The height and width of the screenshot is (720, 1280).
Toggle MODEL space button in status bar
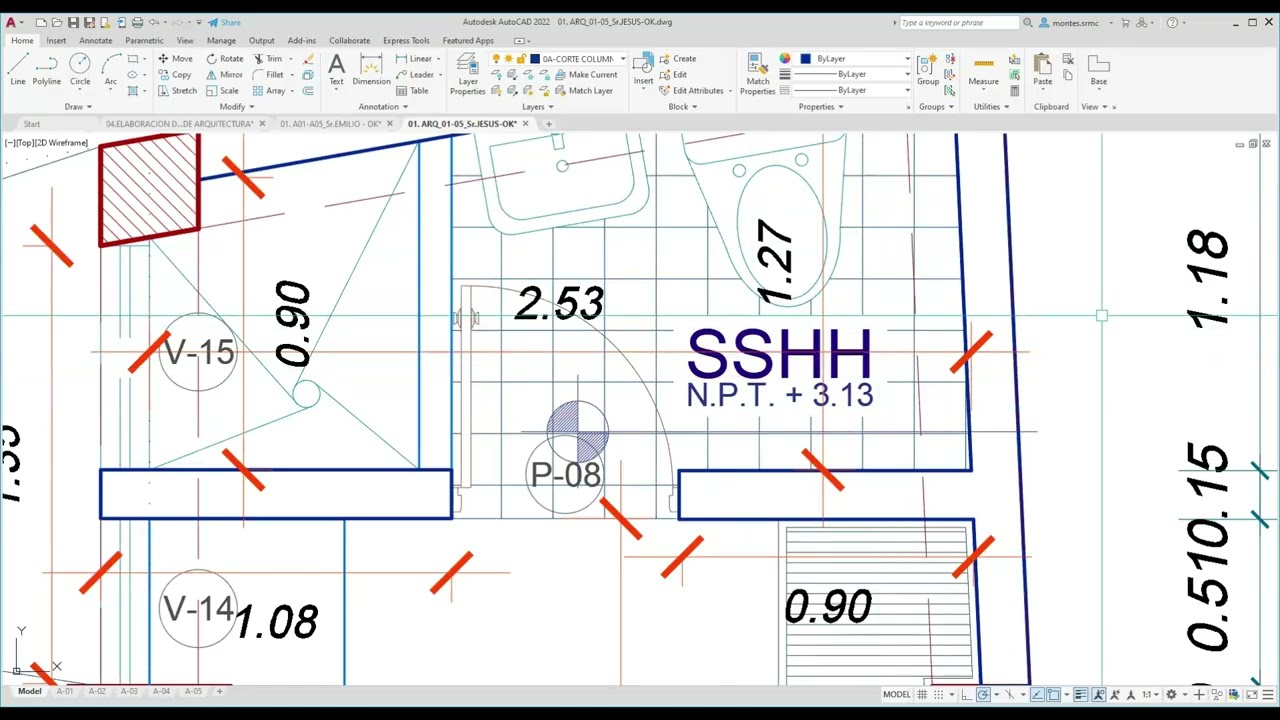click(x=896, y=694)
